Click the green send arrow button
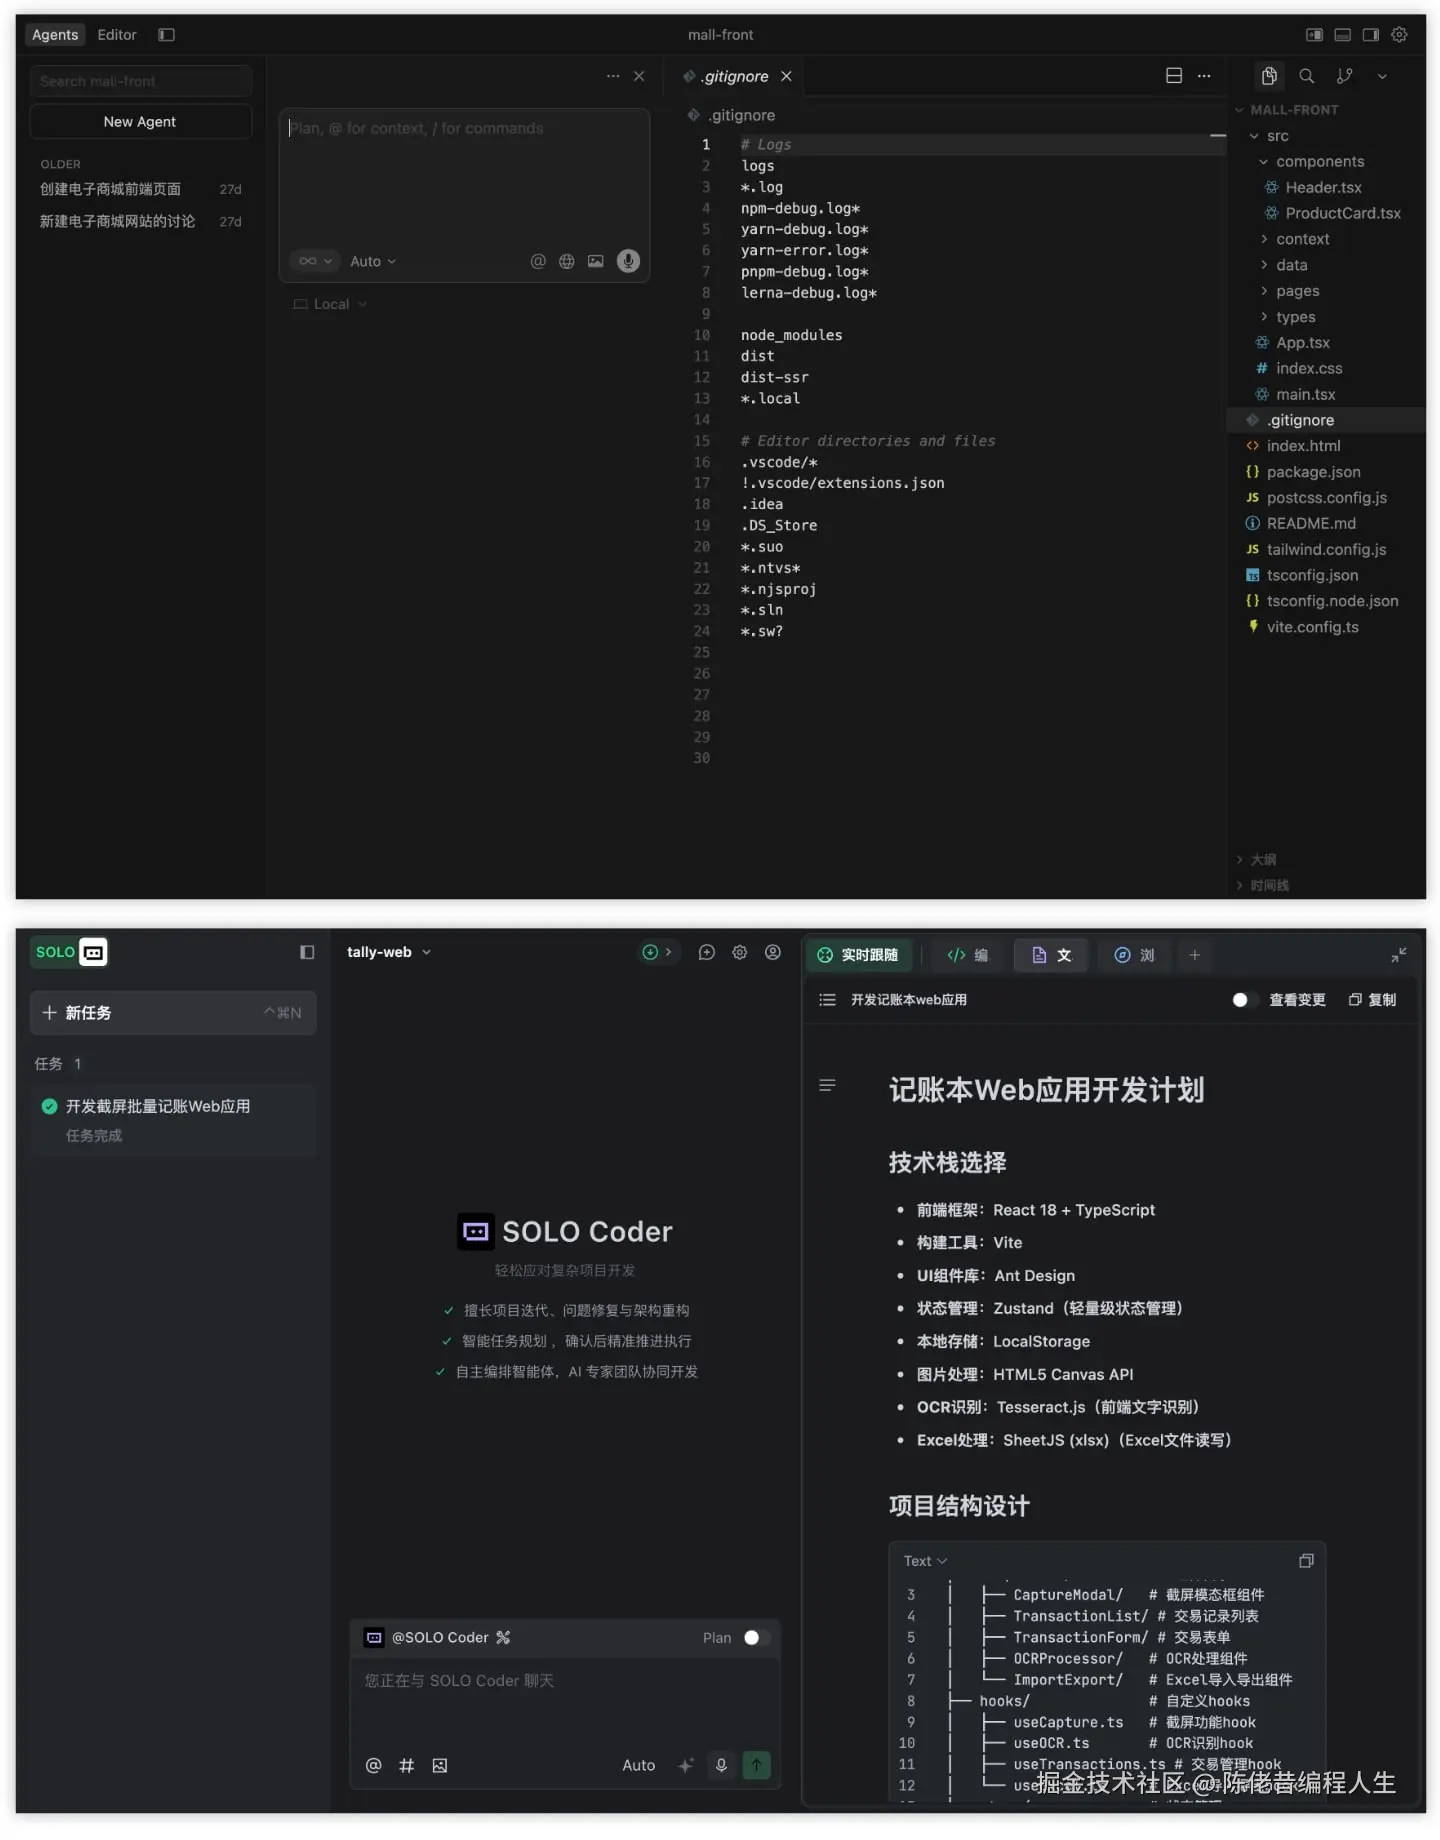The height and width of the screenshot is (1840, 1440). (756, 1766)
